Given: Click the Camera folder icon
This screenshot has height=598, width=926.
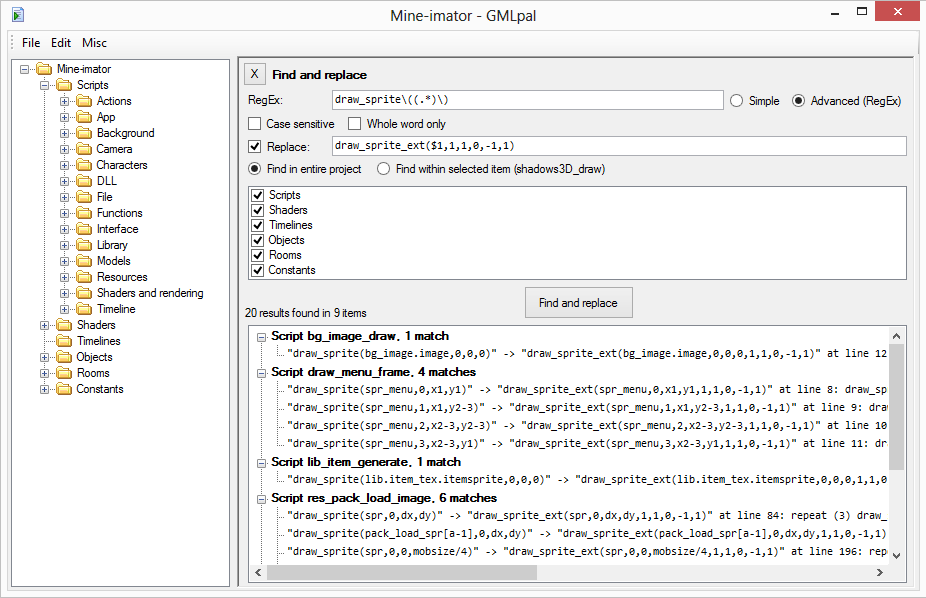Looking at the screenshot, I should 84,149.
